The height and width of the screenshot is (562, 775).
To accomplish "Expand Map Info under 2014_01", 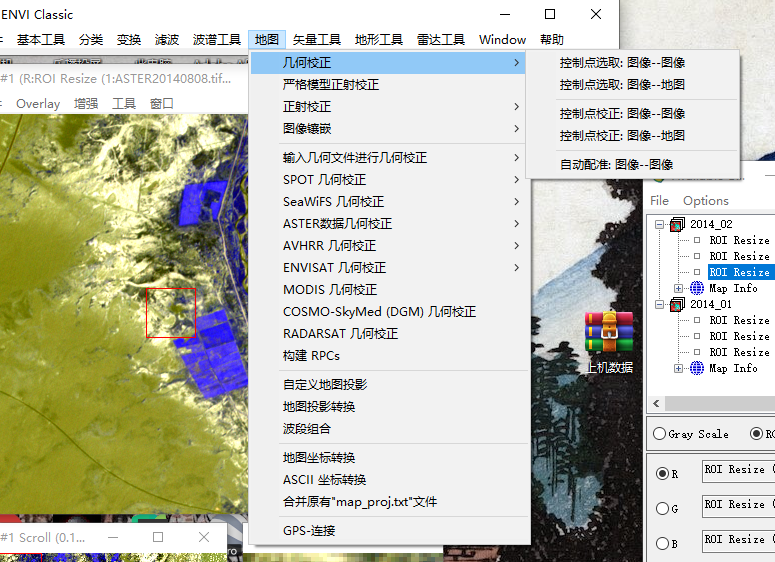I will point(679,368).
